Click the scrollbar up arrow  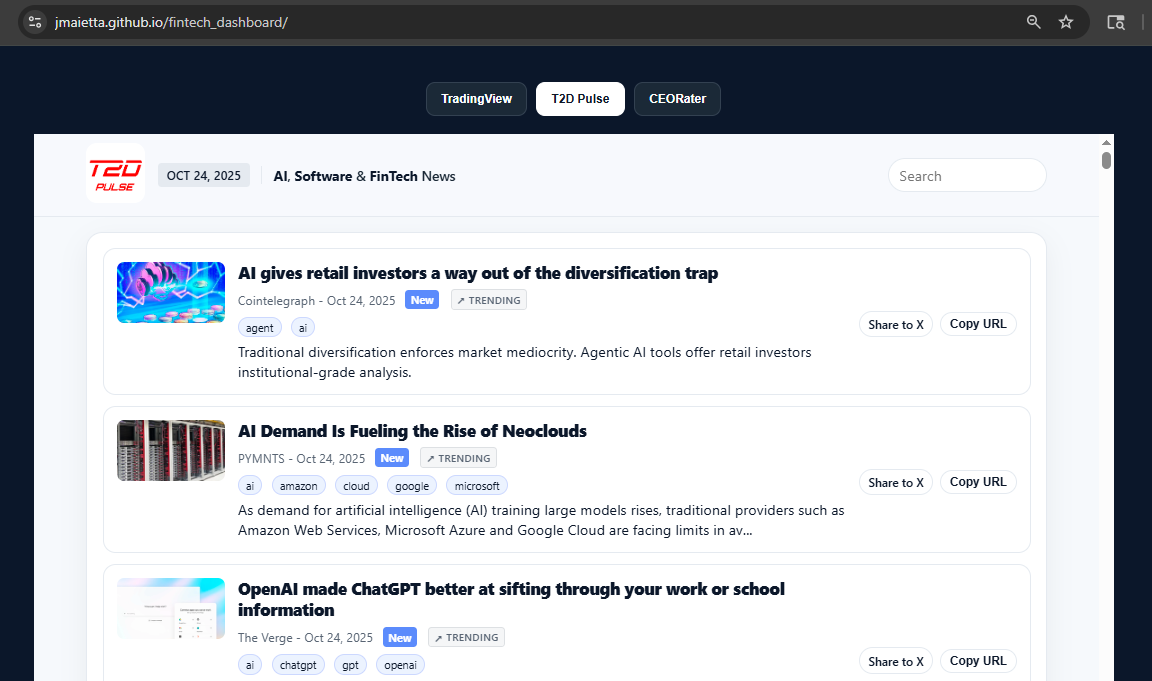click(1106, 143)
